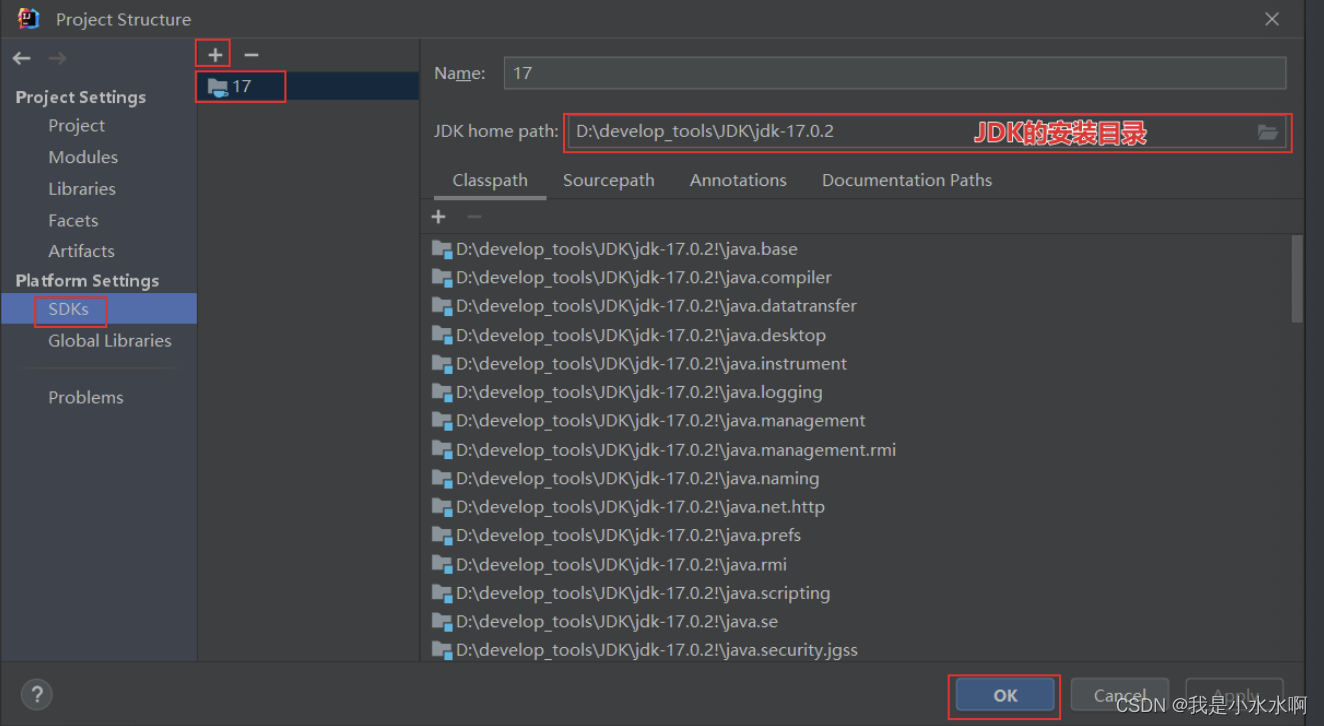Navigate back with left arrow
Viewport: 1324px width, 726px height.
coord(22,59)
